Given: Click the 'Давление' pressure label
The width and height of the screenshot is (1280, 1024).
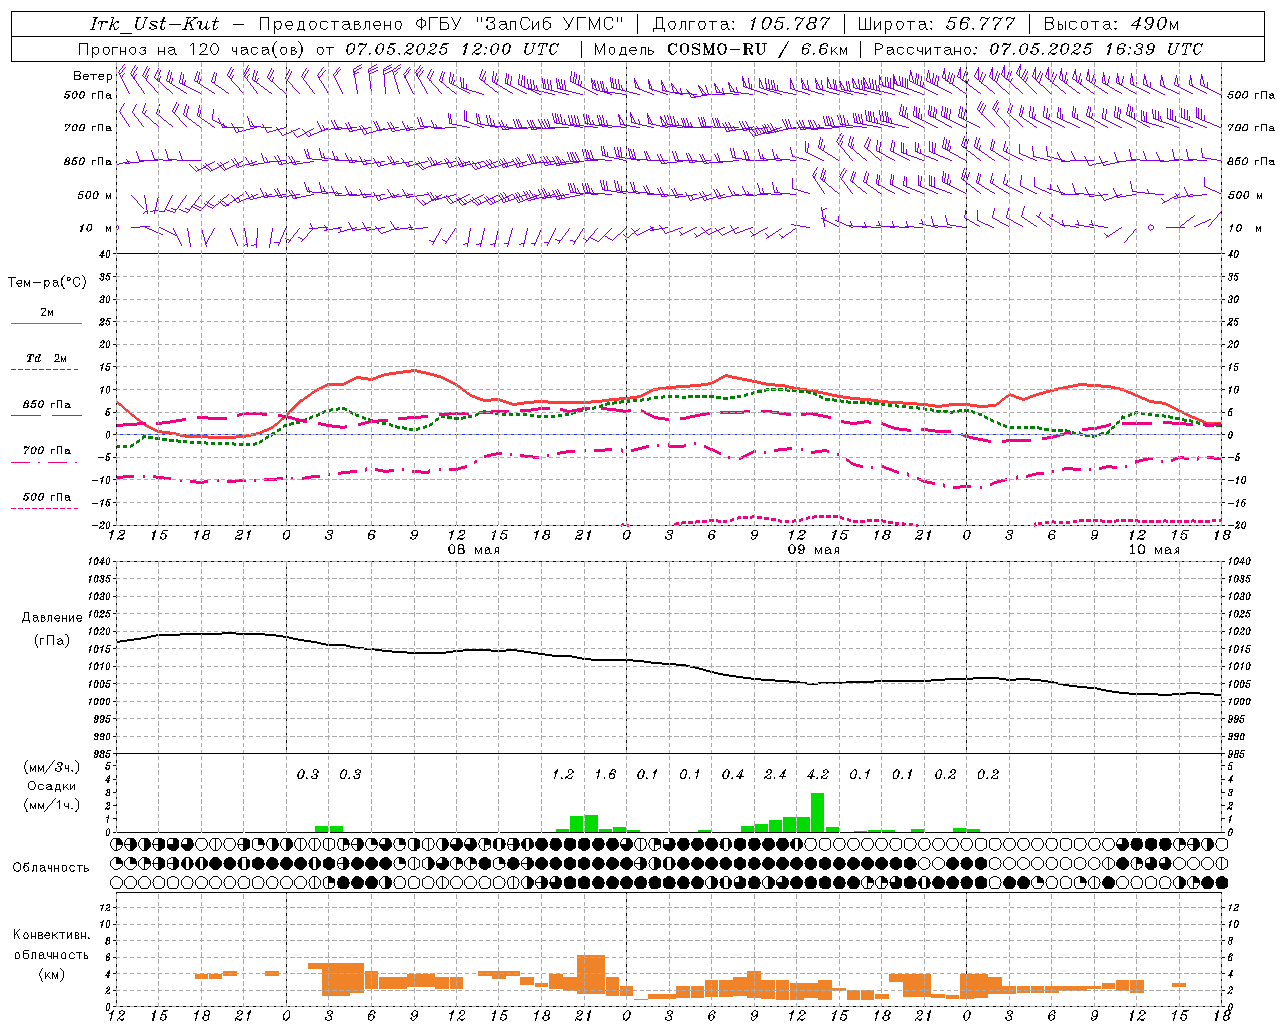Looking at the screenshot, I should pyautogui.click(x=52, y=618).
